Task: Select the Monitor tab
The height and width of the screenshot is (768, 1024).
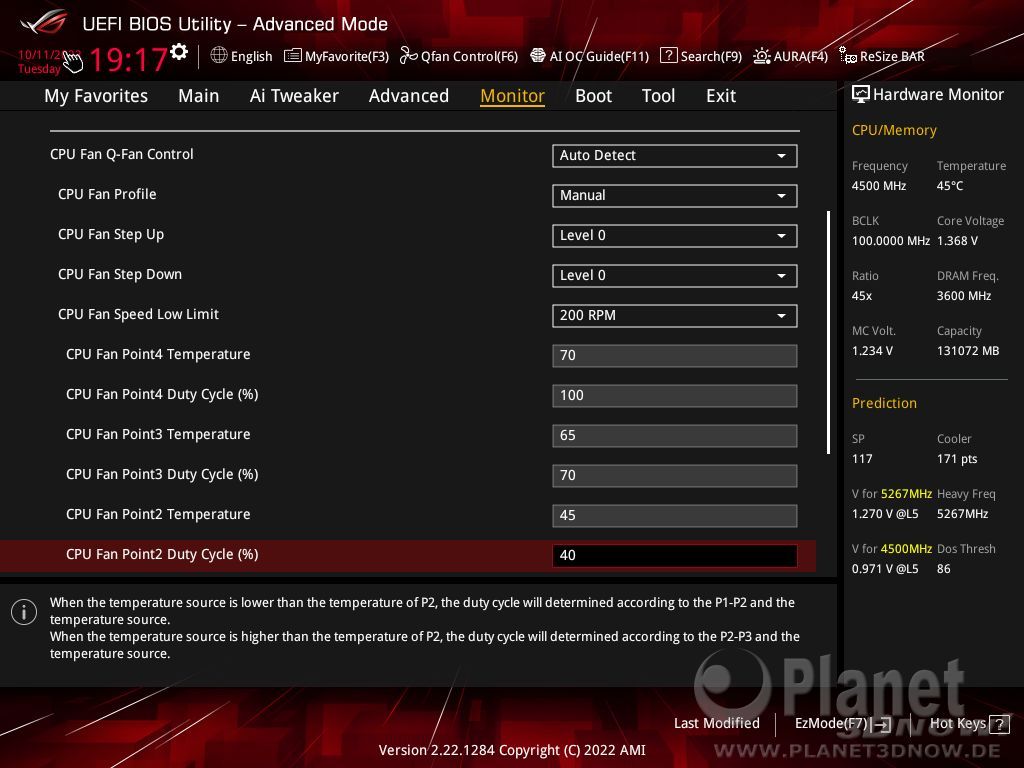Action: pyautogui.click(x=512, y=96)
